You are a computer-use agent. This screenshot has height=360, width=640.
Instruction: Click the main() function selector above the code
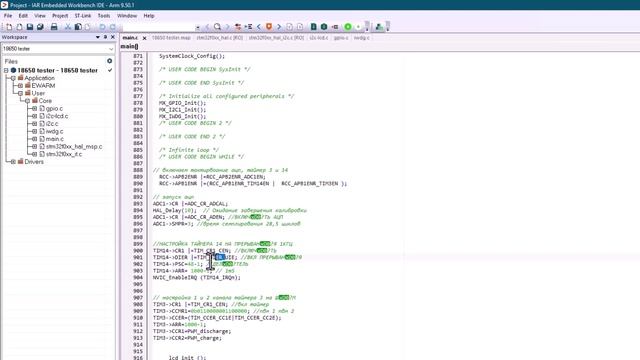click(129, 47)
